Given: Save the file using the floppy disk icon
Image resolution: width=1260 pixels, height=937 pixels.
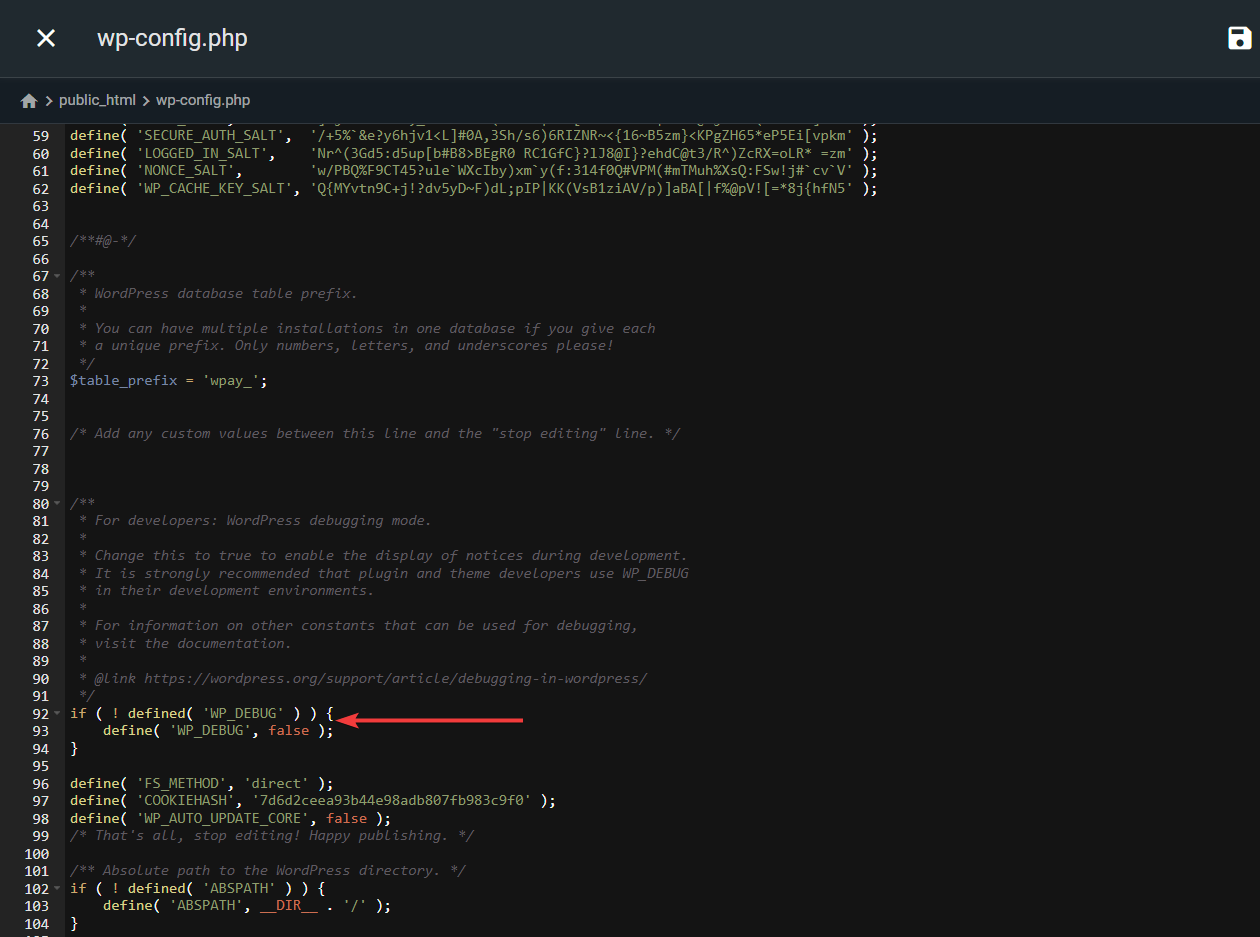Looking at the screenshot, I should (x=1239, y=38).
